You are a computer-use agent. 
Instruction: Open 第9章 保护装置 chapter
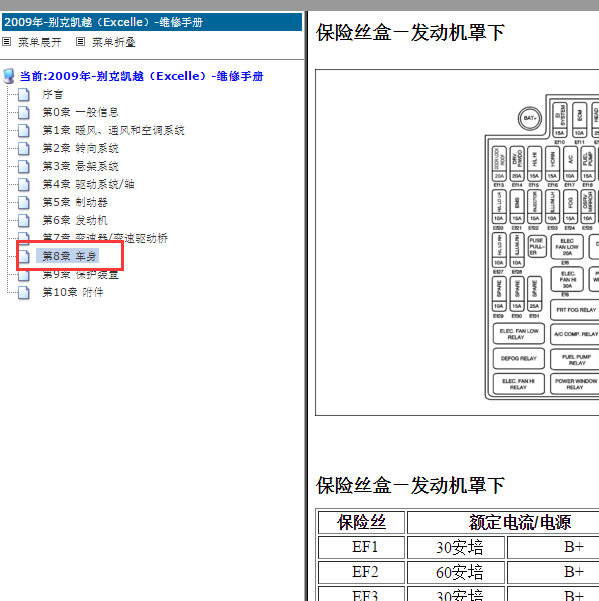coord(80,274)
